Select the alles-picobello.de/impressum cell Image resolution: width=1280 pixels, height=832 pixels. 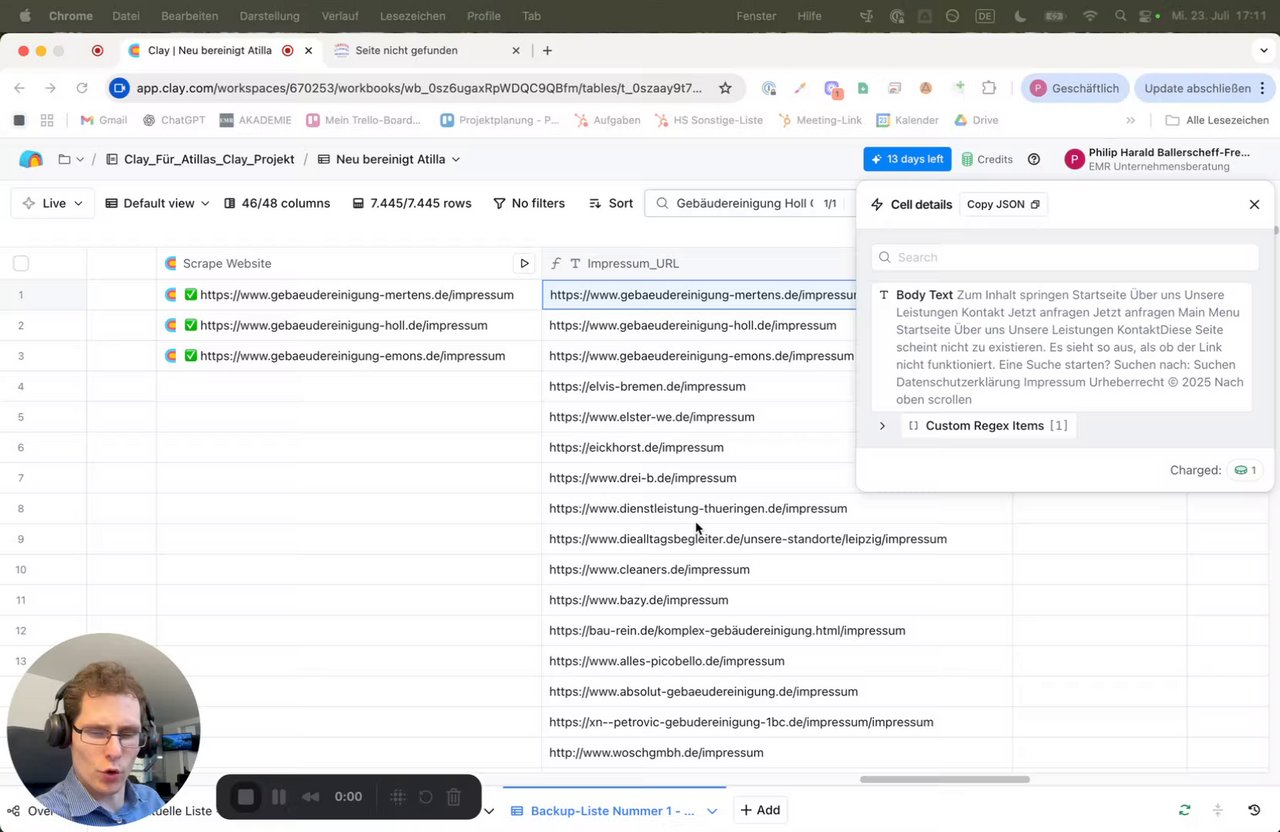tap(777, 661)
